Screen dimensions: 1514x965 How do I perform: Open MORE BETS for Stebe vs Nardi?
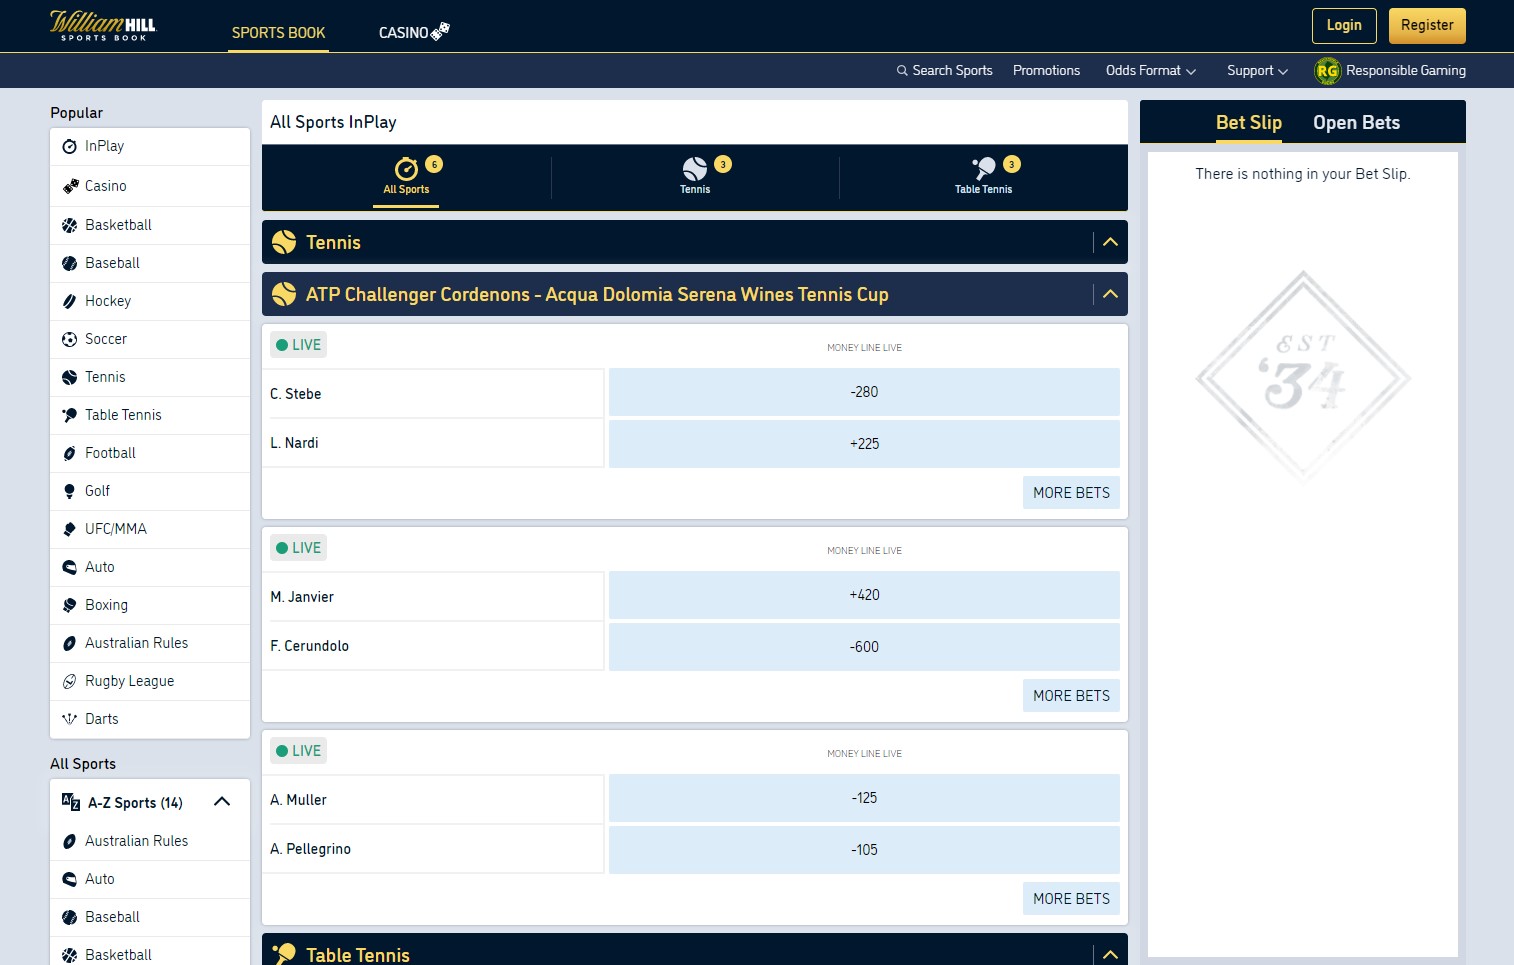tap(1071, 493)
